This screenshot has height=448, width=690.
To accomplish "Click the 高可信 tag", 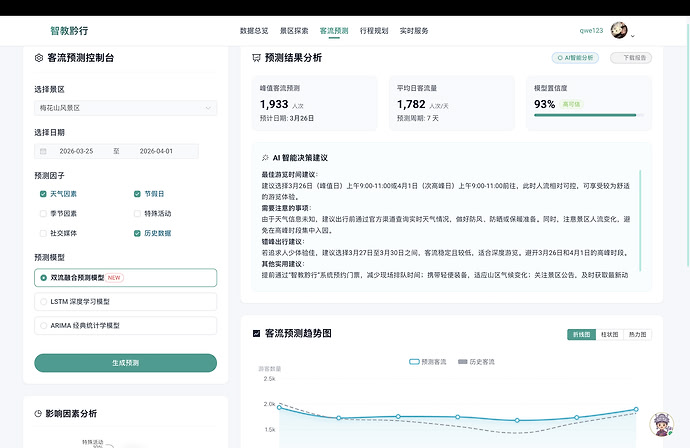I will pyautogui.click(x=571, y=104).
